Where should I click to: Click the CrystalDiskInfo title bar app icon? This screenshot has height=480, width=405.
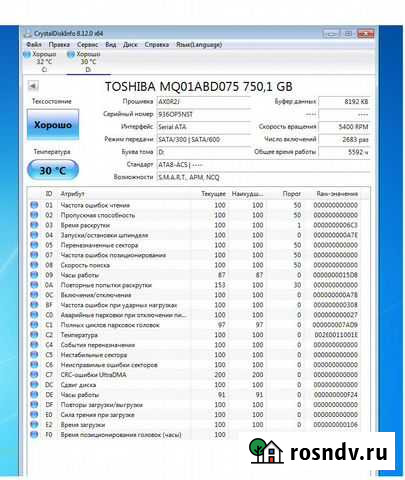[x=28, y=33]
